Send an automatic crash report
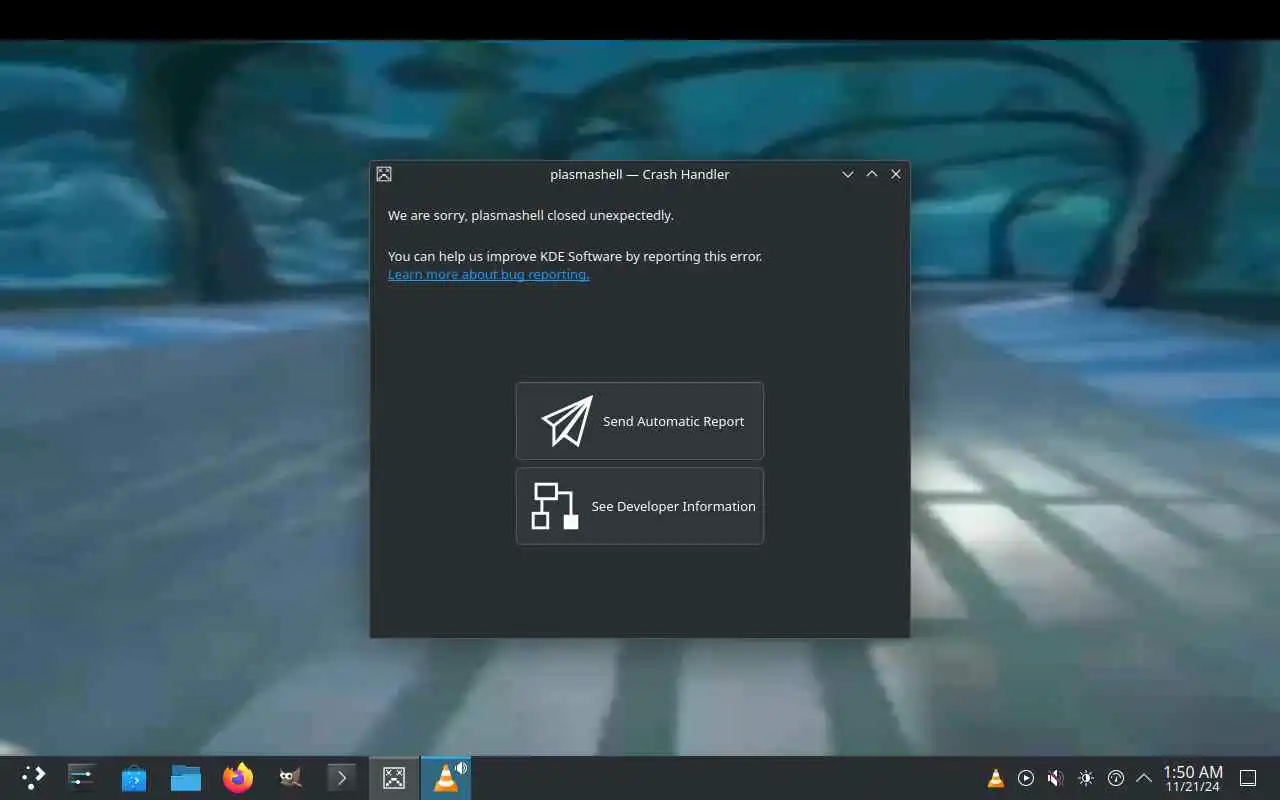This screenshot has width=1280, height=800. coord(639,421)
